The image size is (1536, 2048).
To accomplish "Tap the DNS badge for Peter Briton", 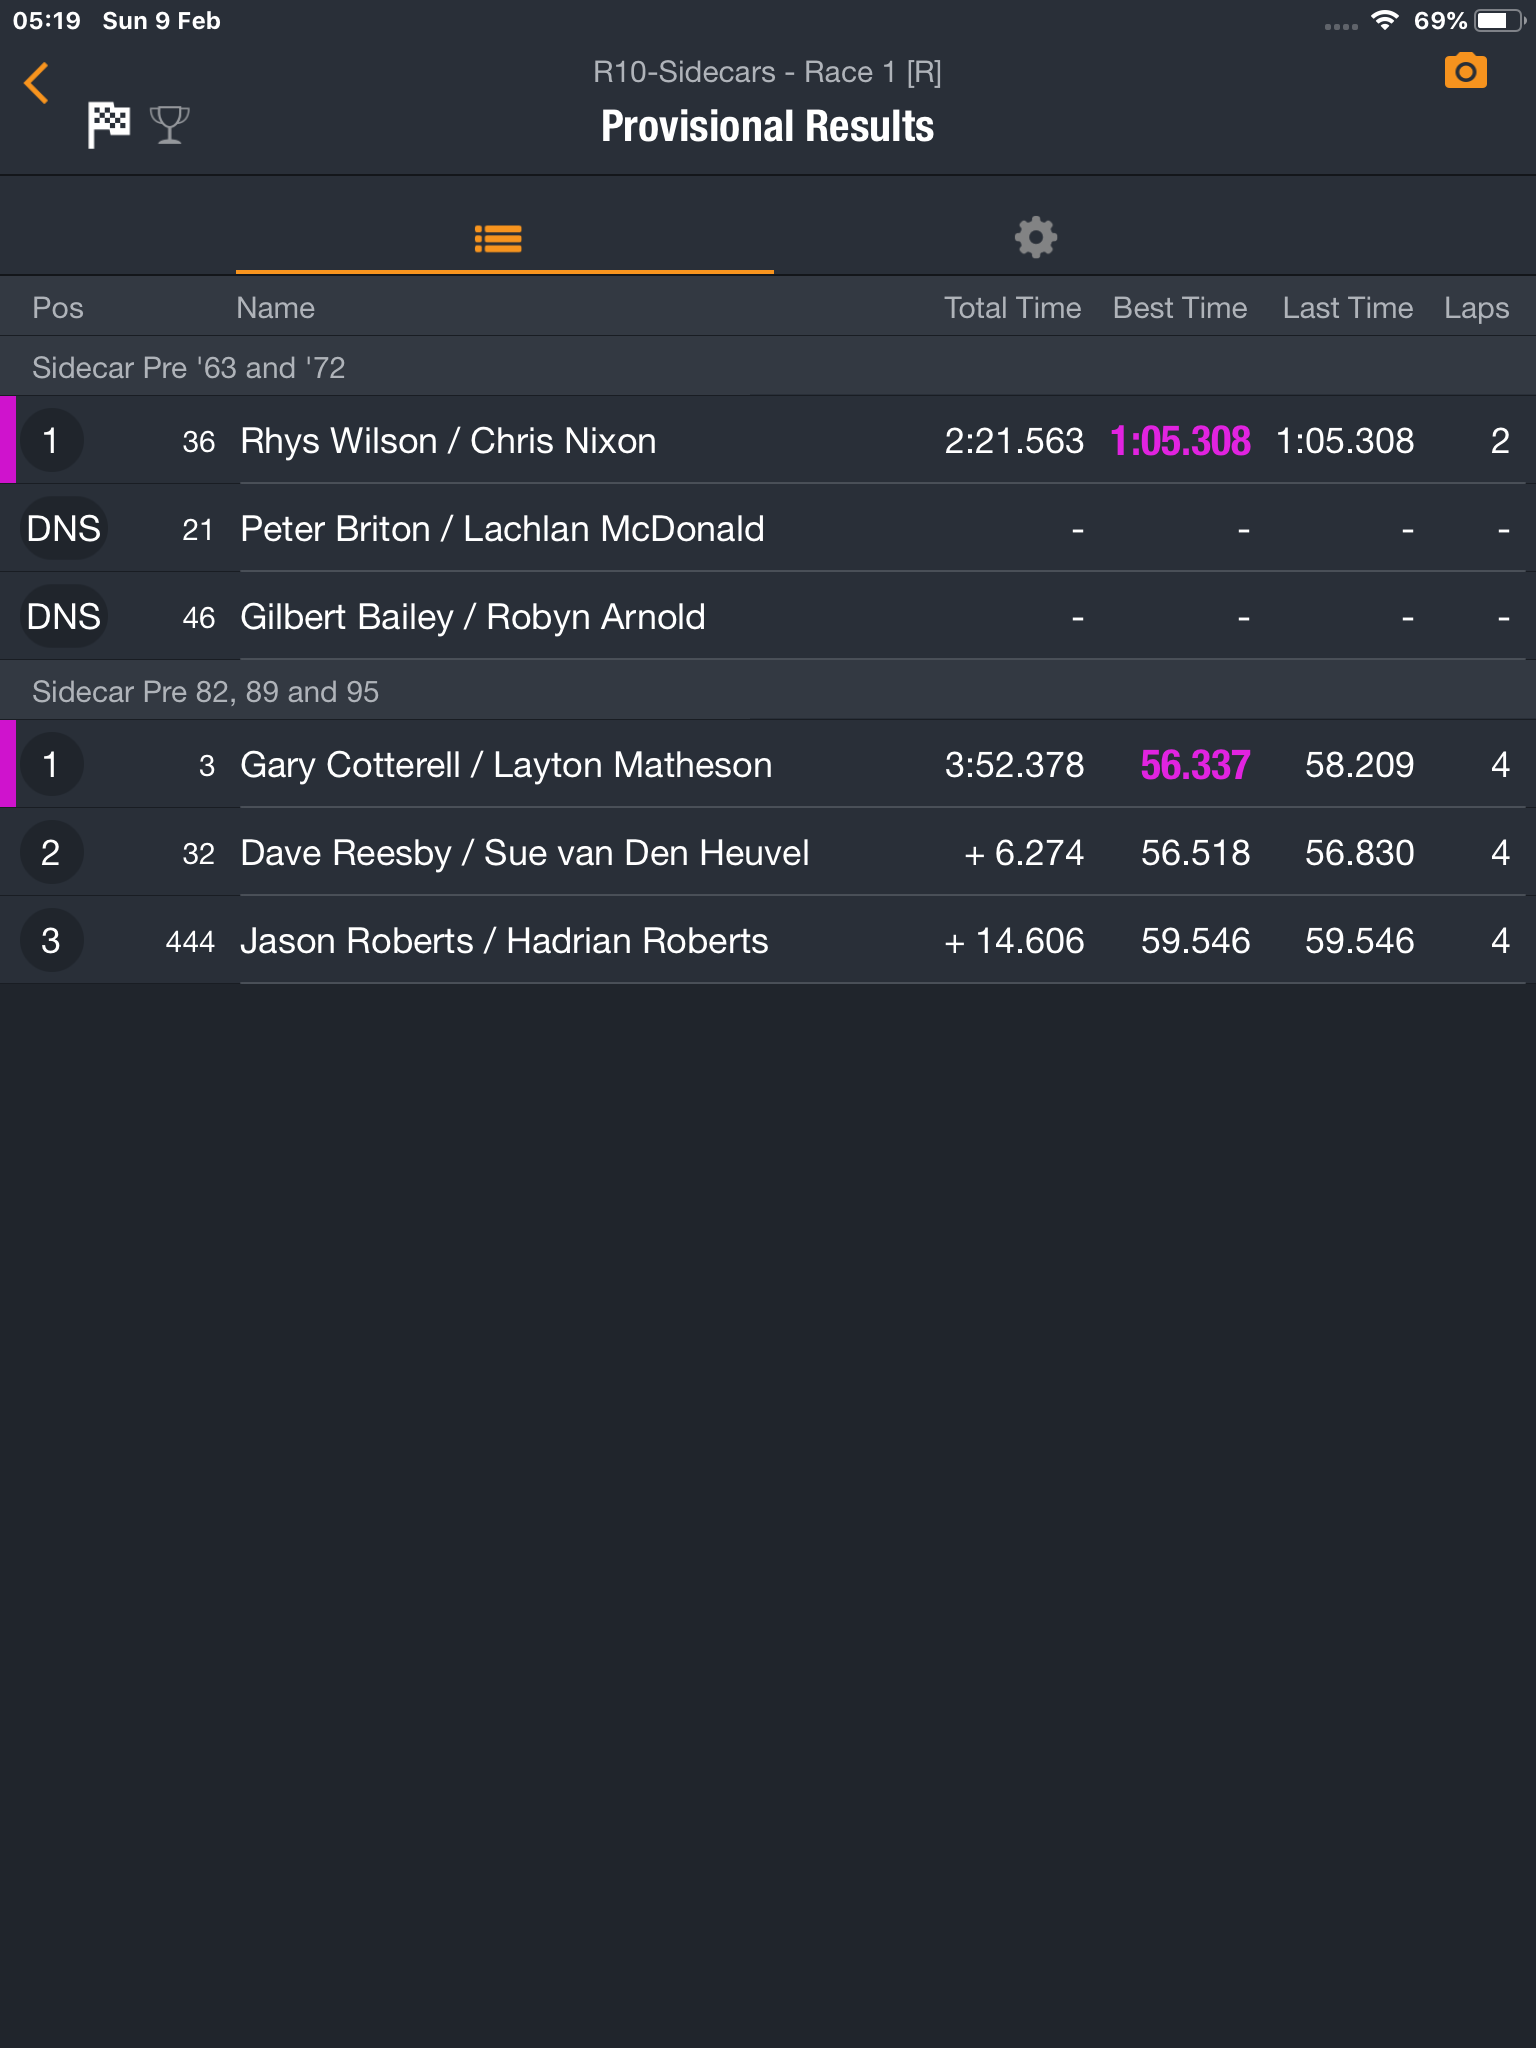I will (63, 529).
